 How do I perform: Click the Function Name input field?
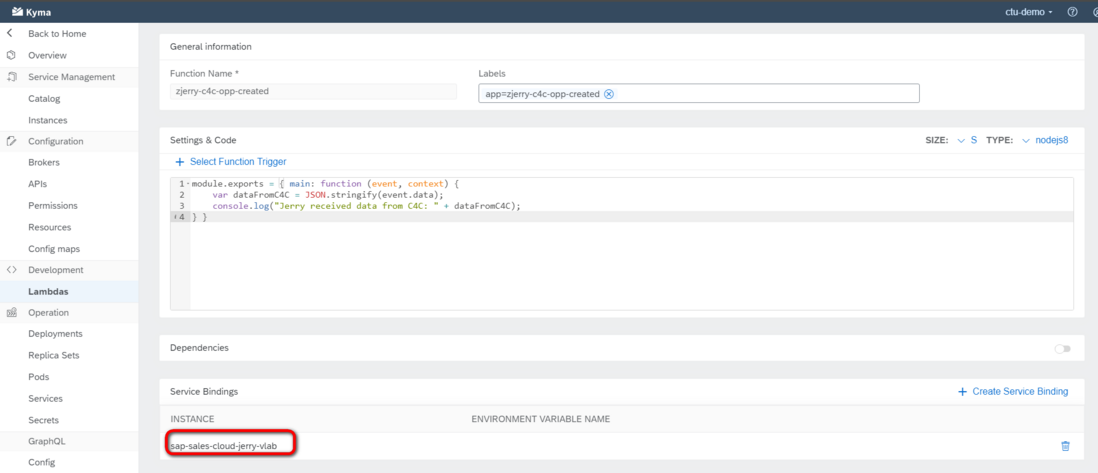point(313,91)
